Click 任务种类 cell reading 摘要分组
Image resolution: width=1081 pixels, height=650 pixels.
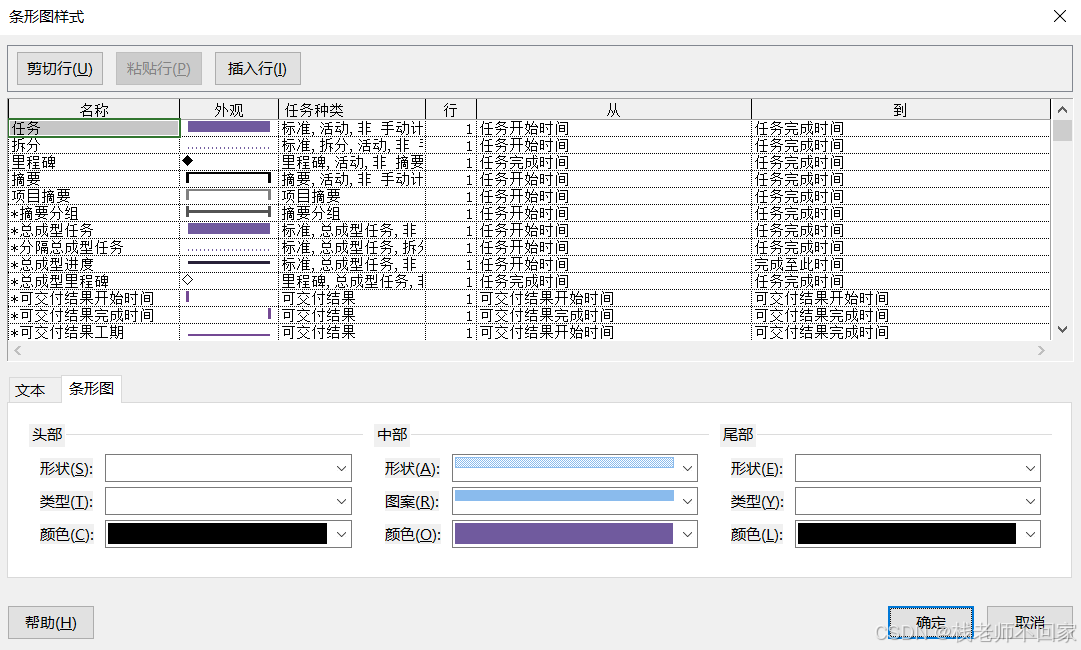click(x=352, y=213)
